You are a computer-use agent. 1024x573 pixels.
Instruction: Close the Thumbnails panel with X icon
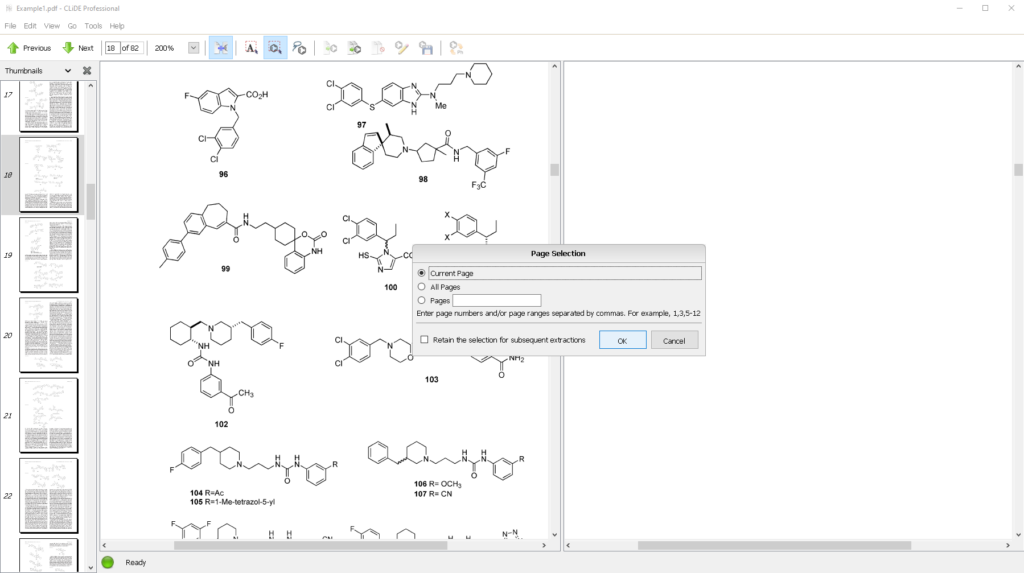click(87, 71)
